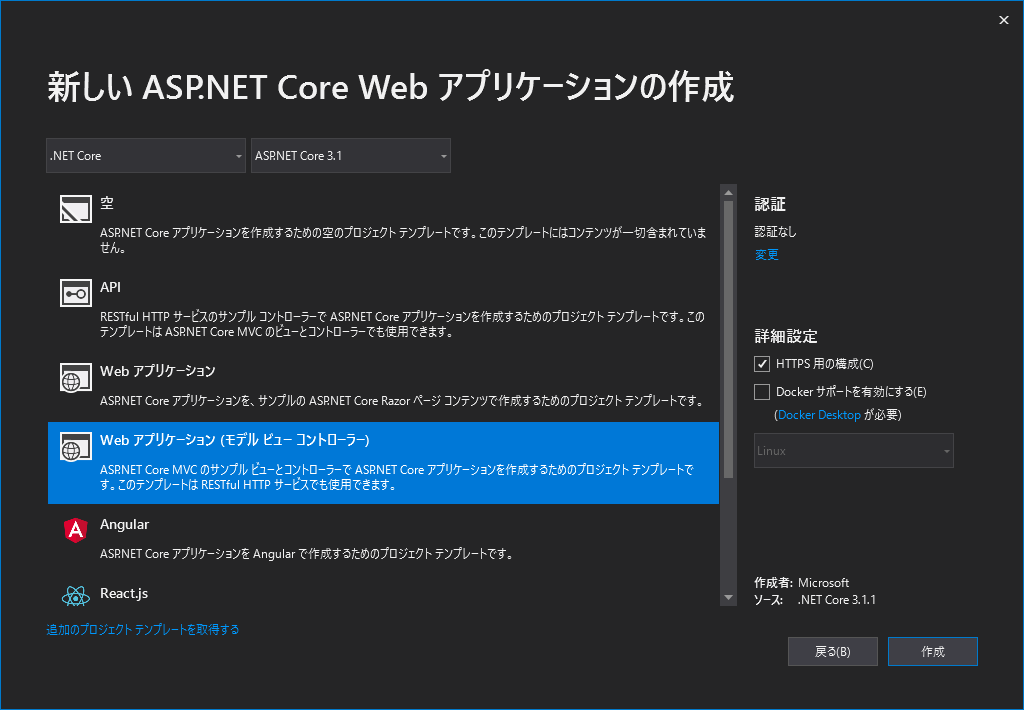Click the モデル ビュー コントローラー template icon
The image size is (1024, 710).
pos(76,447)
